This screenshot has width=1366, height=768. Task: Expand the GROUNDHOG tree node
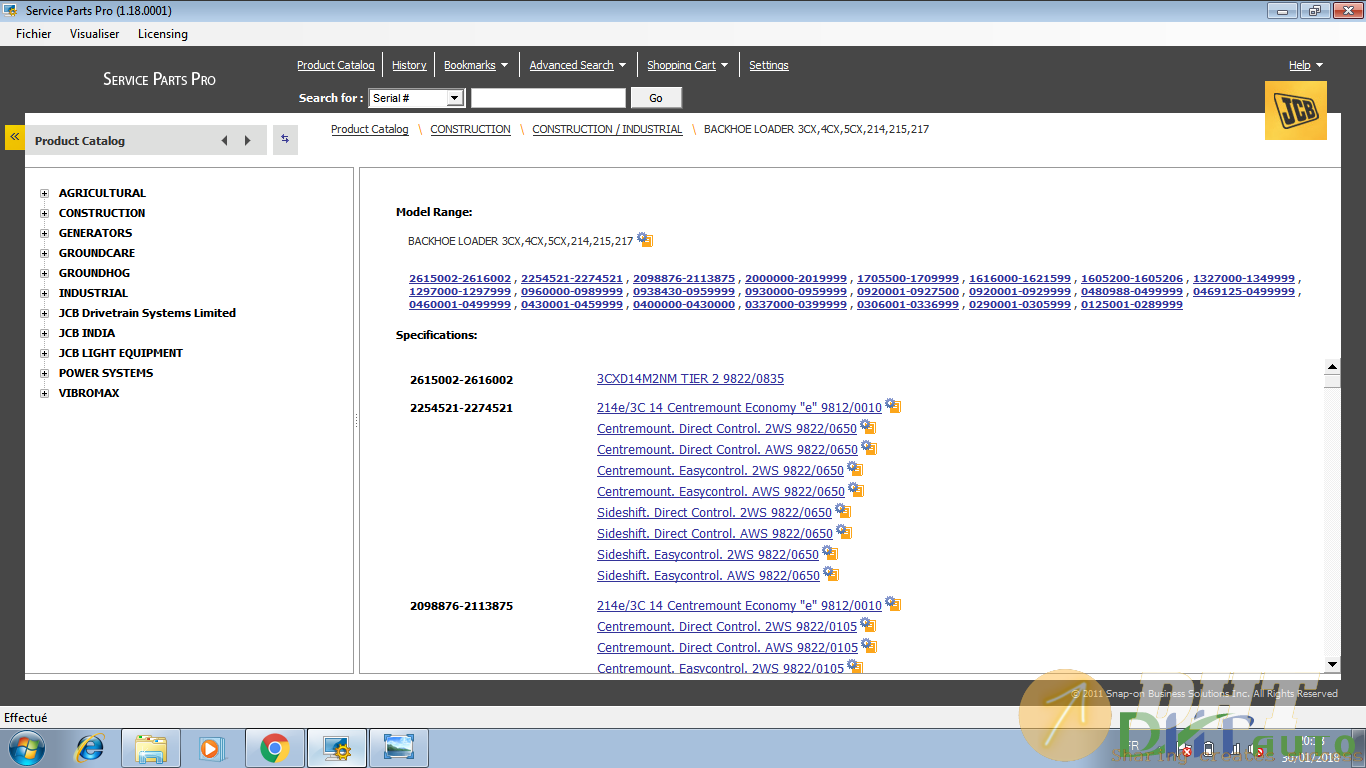click(x=44, y=273)
